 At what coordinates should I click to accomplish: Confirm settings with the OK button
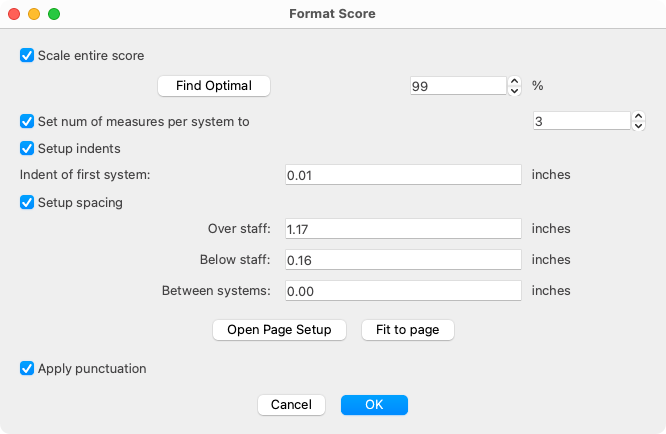374,405
